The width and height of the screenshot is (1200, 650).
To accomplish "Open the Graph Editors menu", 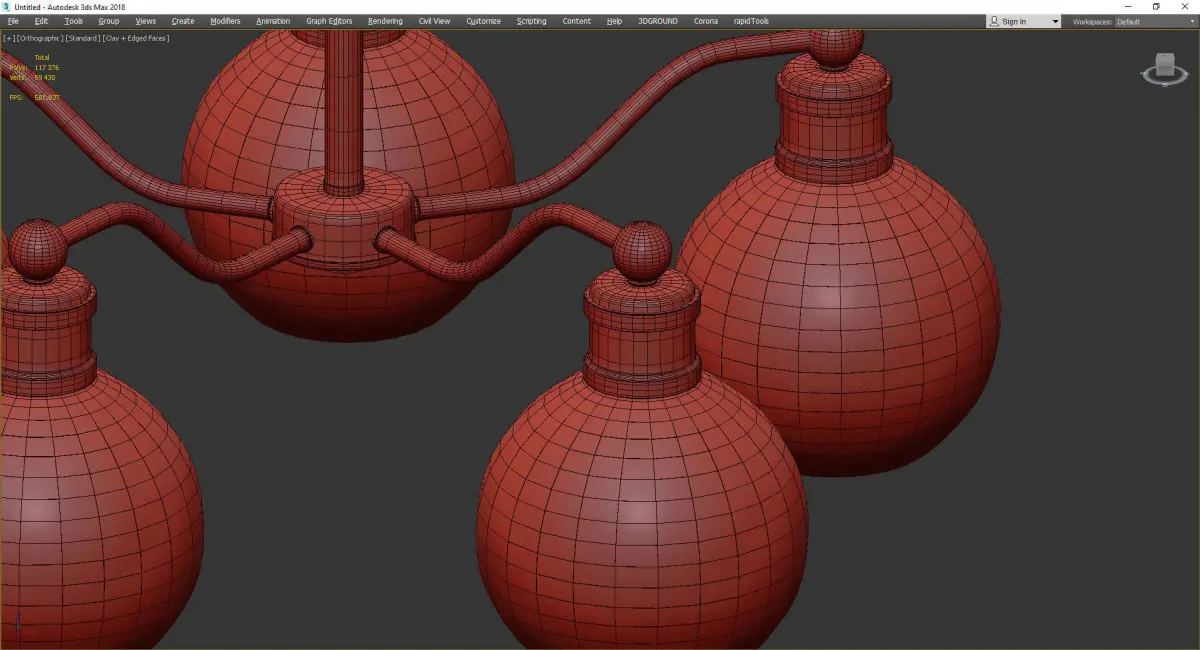I will coord(329,21).
